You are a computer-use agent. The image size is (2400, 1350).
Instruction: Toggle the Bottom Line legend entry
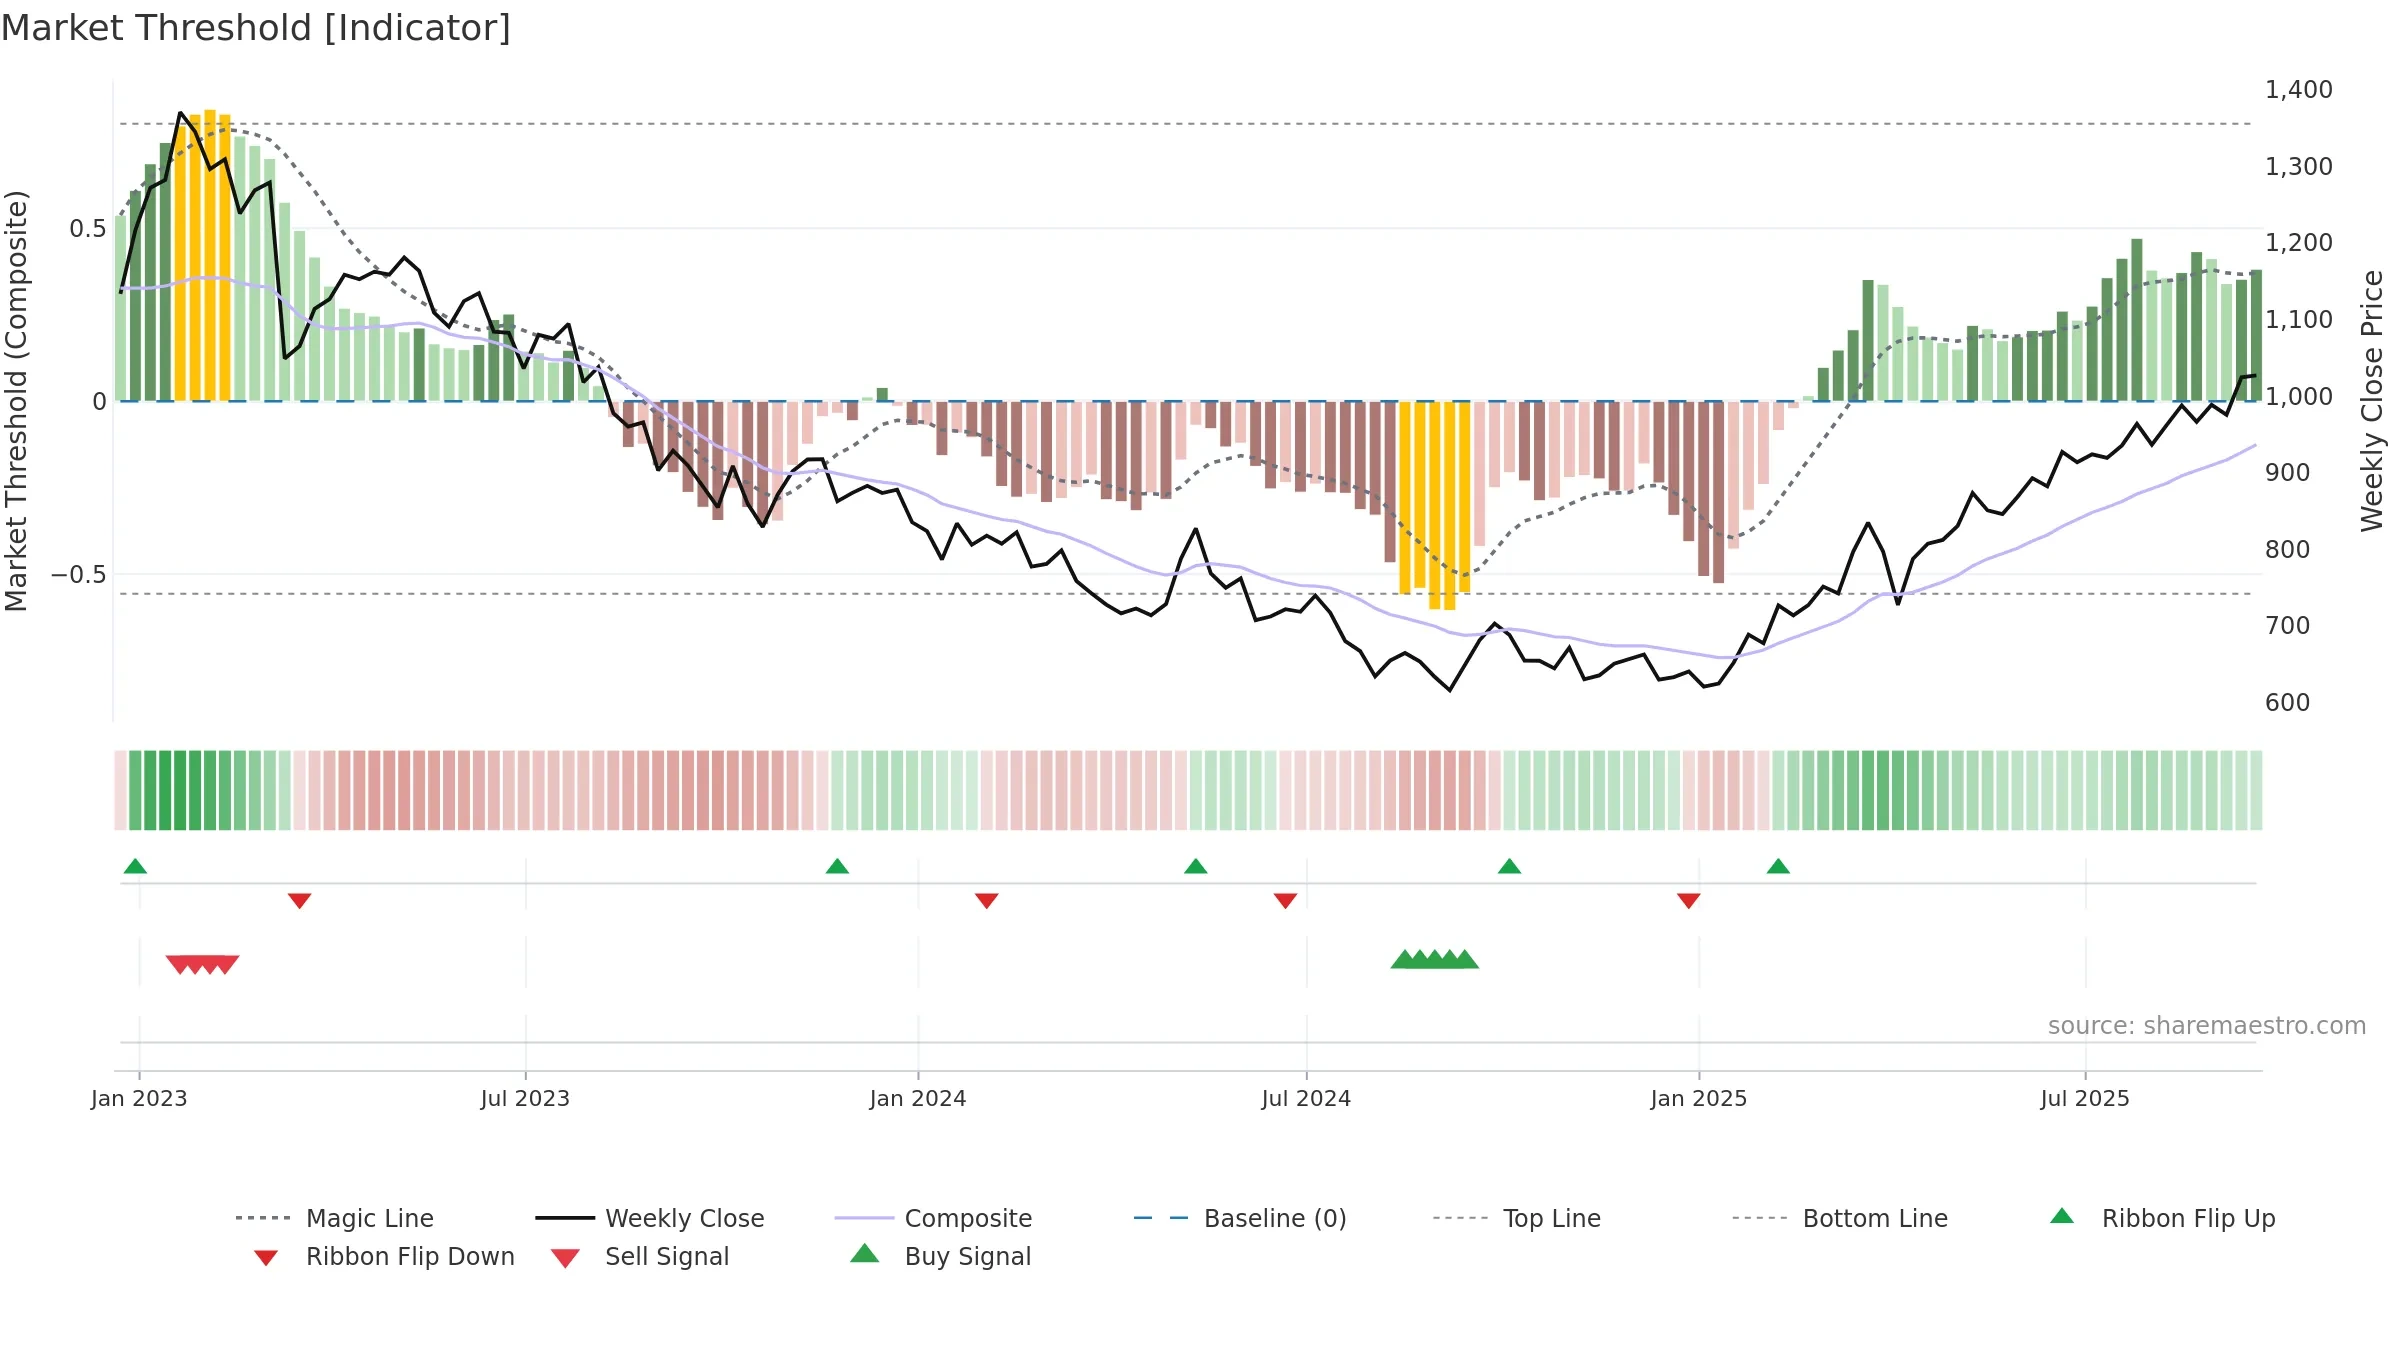[x=1840, y=1218]
